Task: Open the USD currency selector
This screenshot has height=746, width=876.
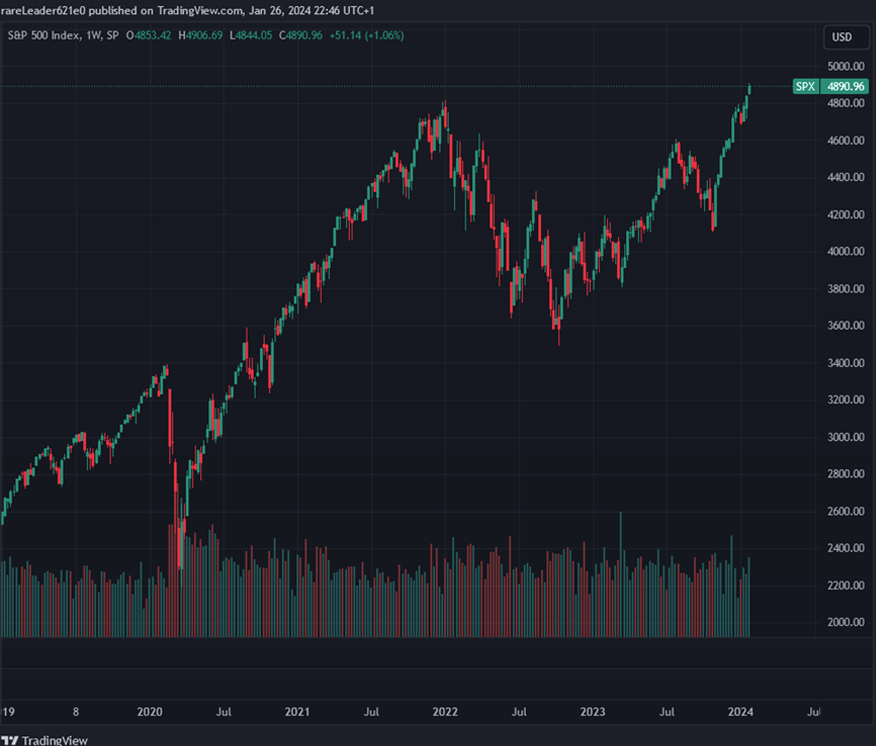Action: pyautogui.click(x=841, y=37)
